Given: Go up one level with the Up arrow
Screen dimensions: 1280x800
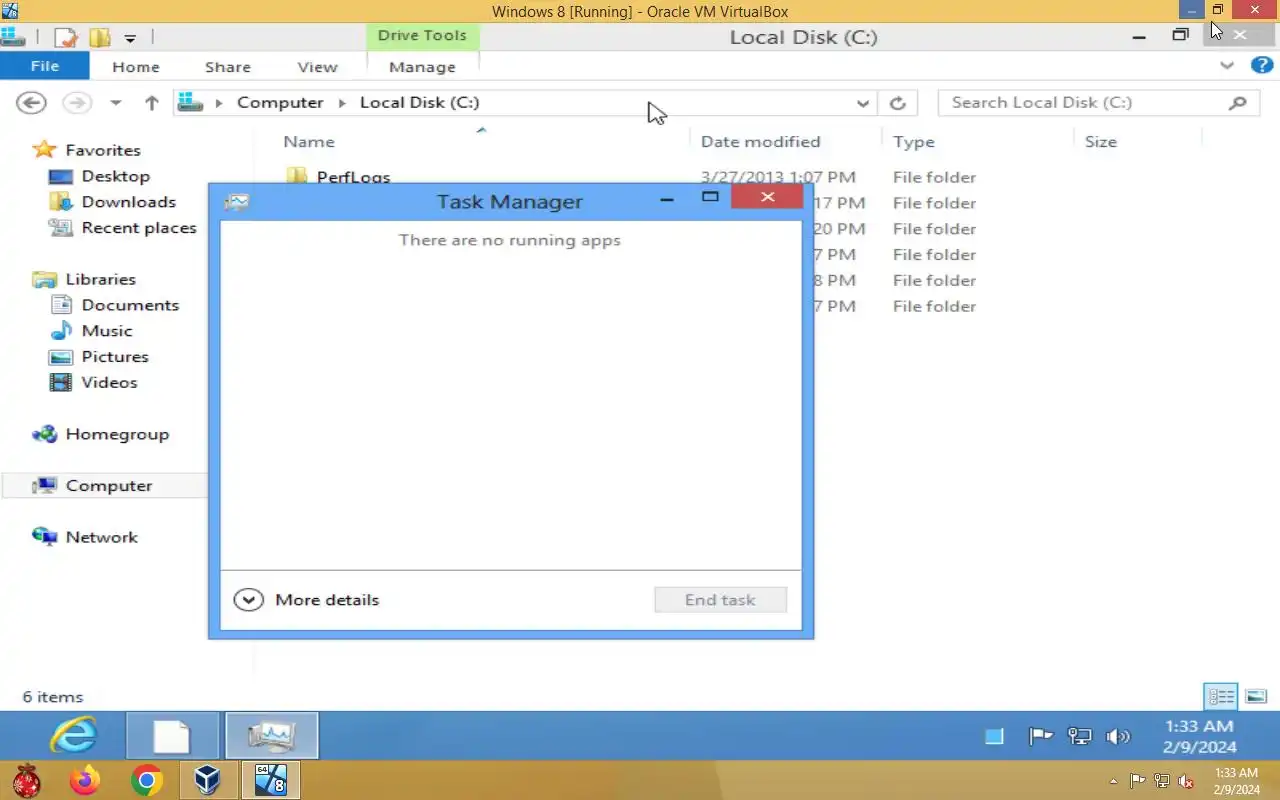Looking at the screenshot, I should 151,102.
